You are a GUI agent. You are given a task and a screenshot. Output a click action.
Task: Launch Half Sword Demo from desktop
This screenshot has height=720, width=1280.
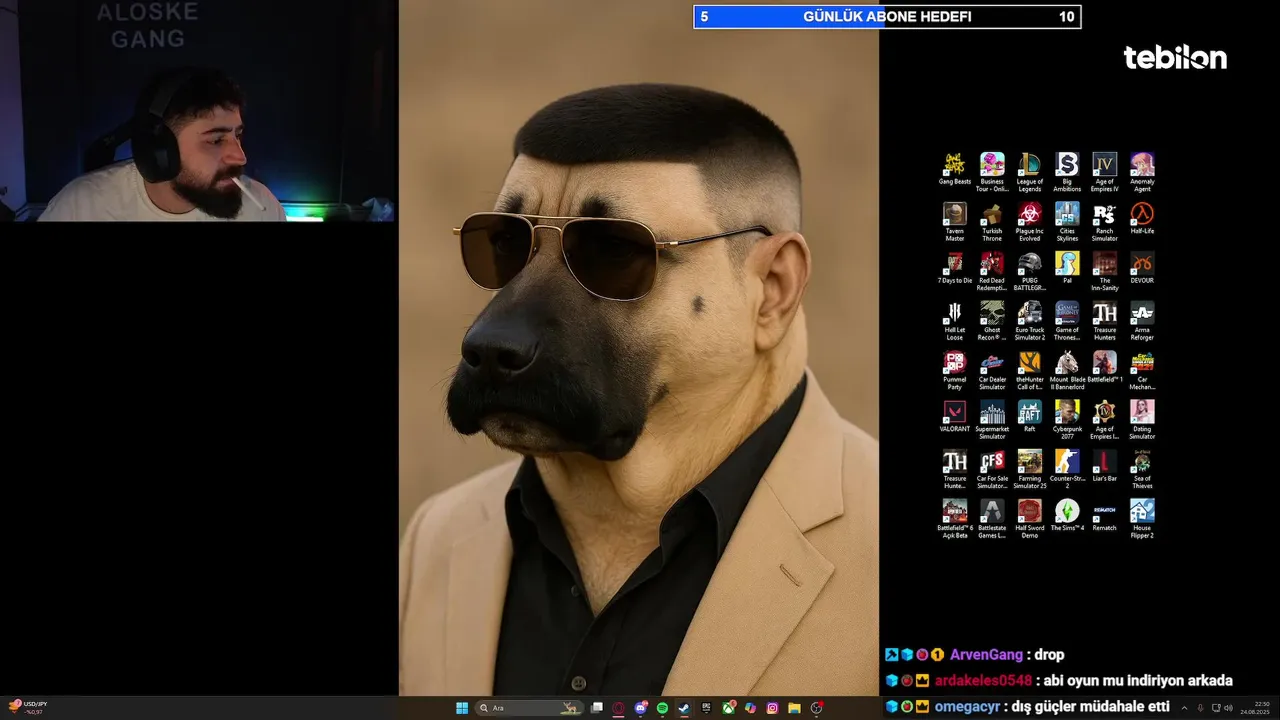(1029, 519)
